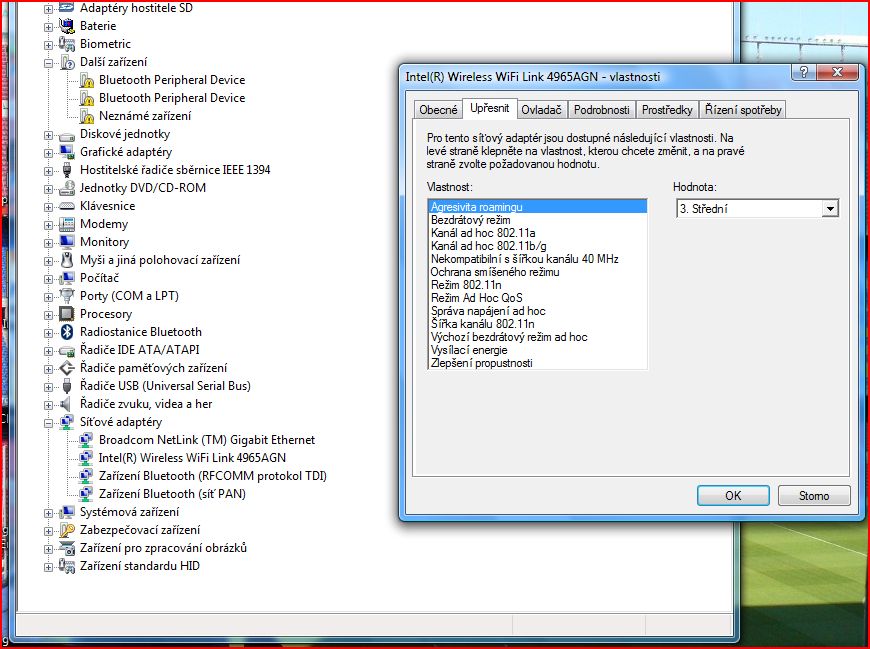Select Agresivita roamingu property
870x649 pixels.
538,206
